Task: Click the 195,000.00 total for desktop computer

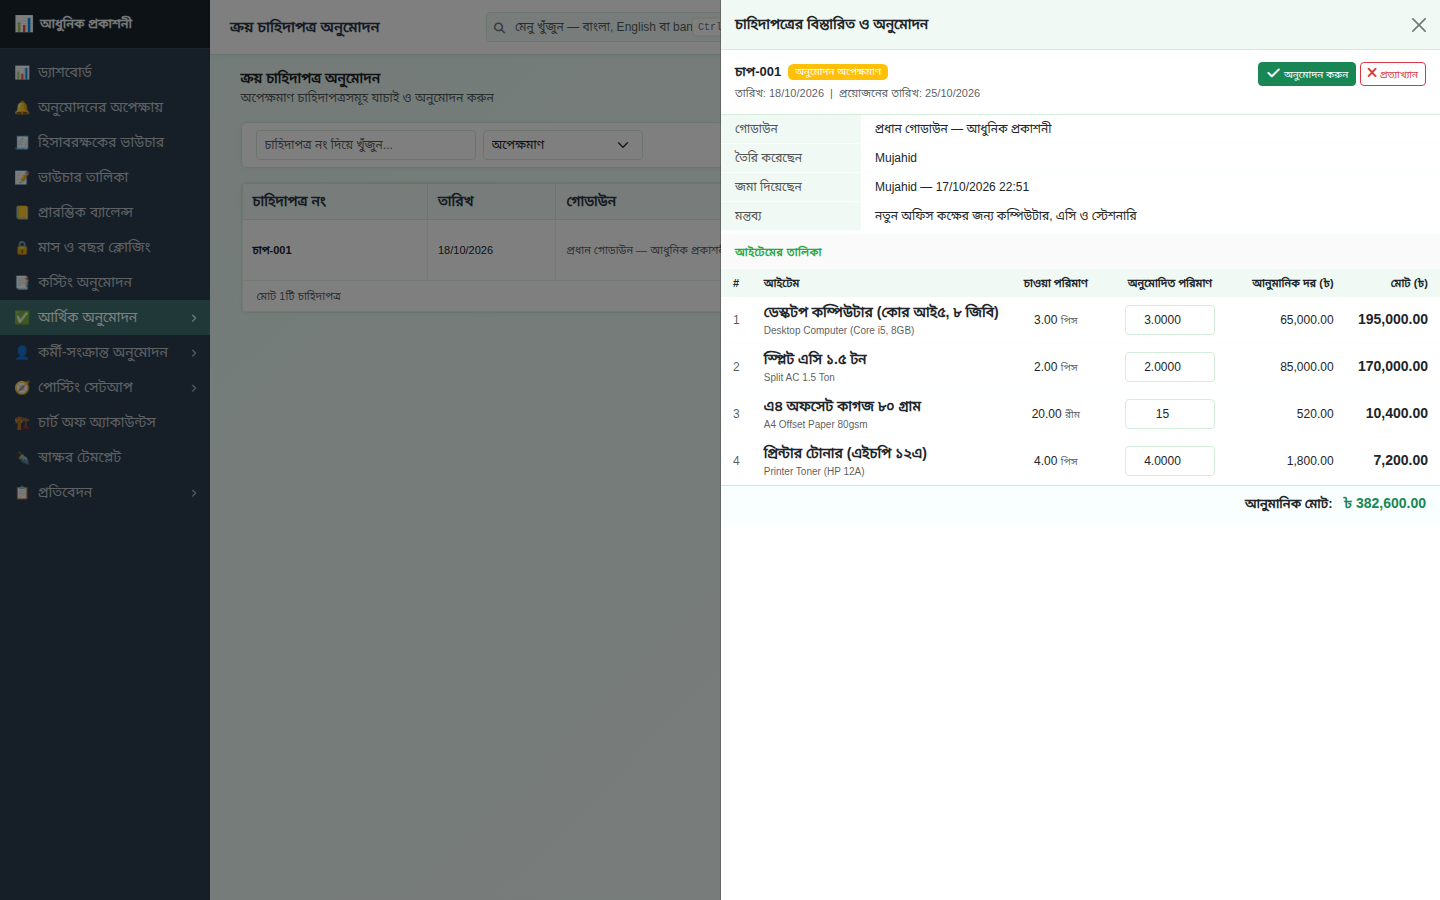Action: [x=1392, y=320]
